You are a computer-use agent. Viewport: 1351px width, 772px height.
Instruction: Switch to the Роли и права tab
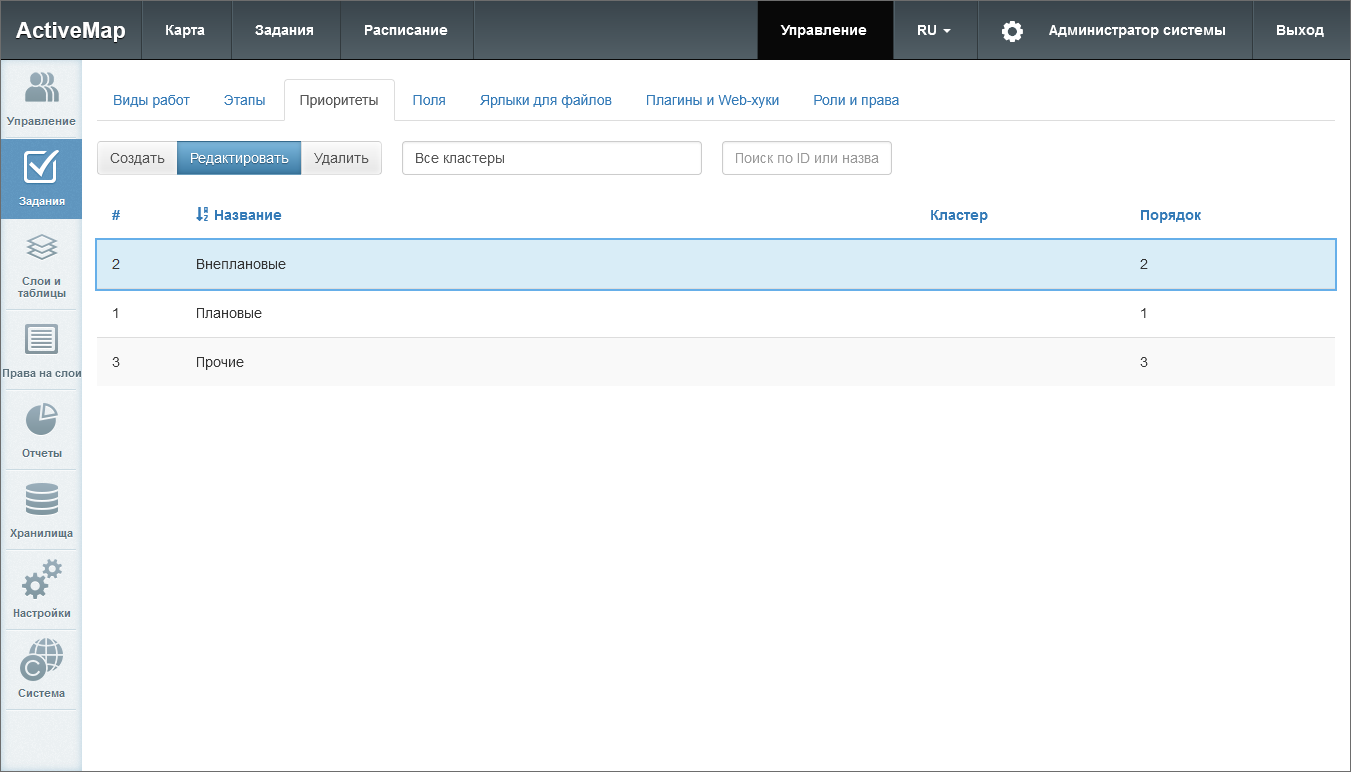click(x=856, y=100)
